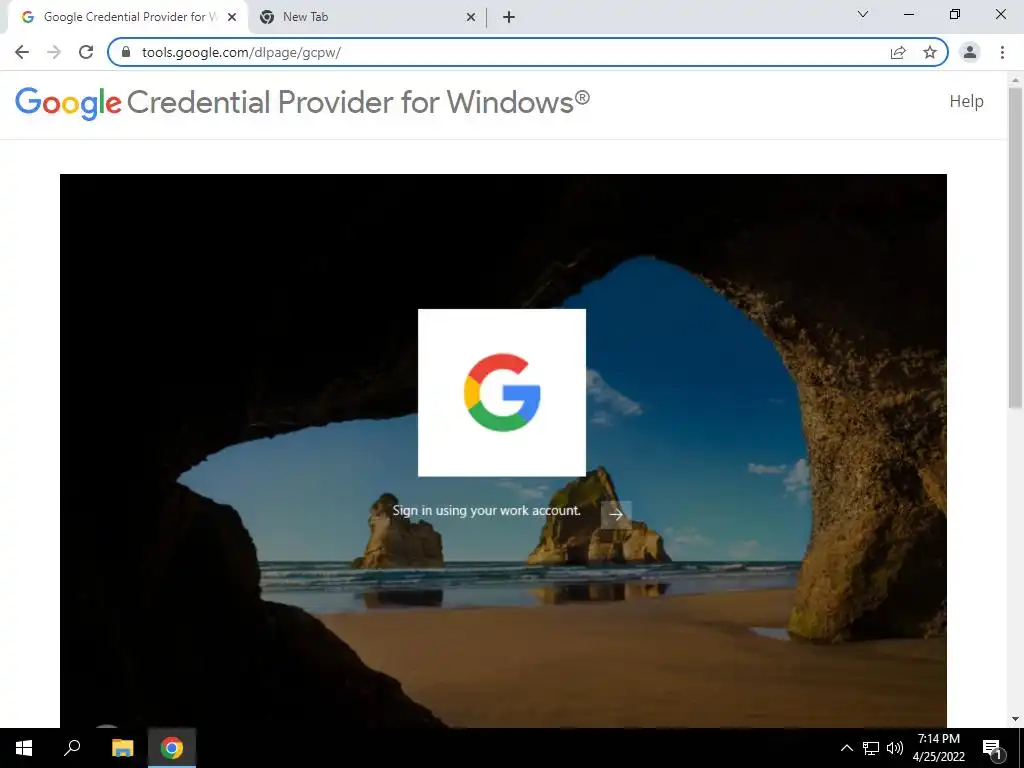Switch to the New Tab tab
Screen dimensions: 1024x768
tap(367, 17)
